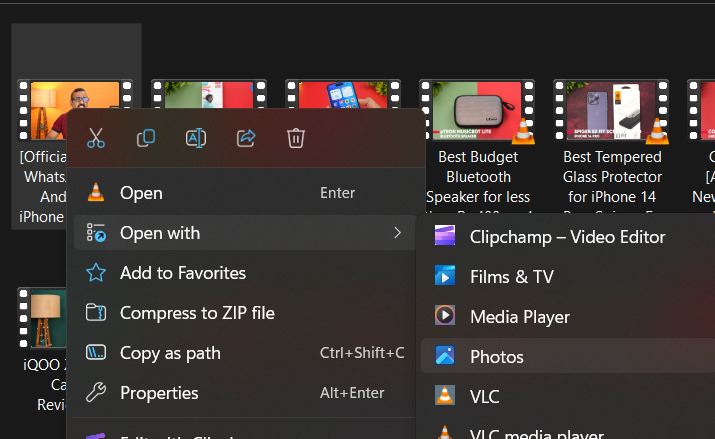Expand the Open with submenu
The height and width of the screenshot is (439, 715).
pos(245,233)
